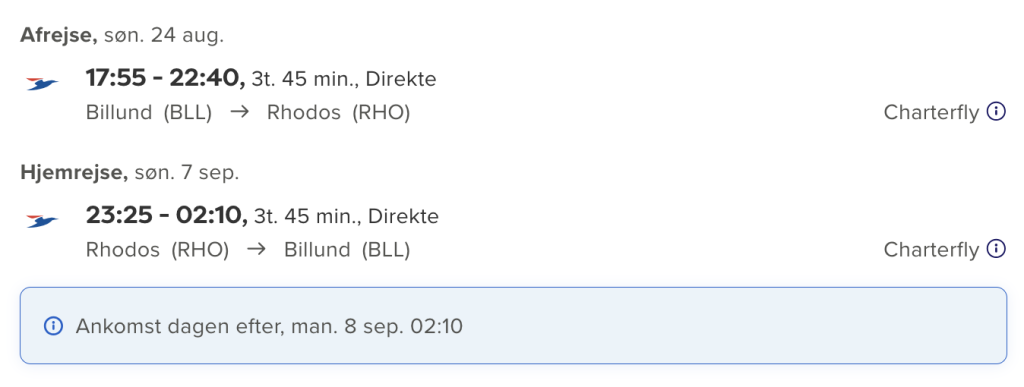Click Billund (BLL) departure airport text
The height and width of the screenshot is (387, 1024).
[149, 113]
